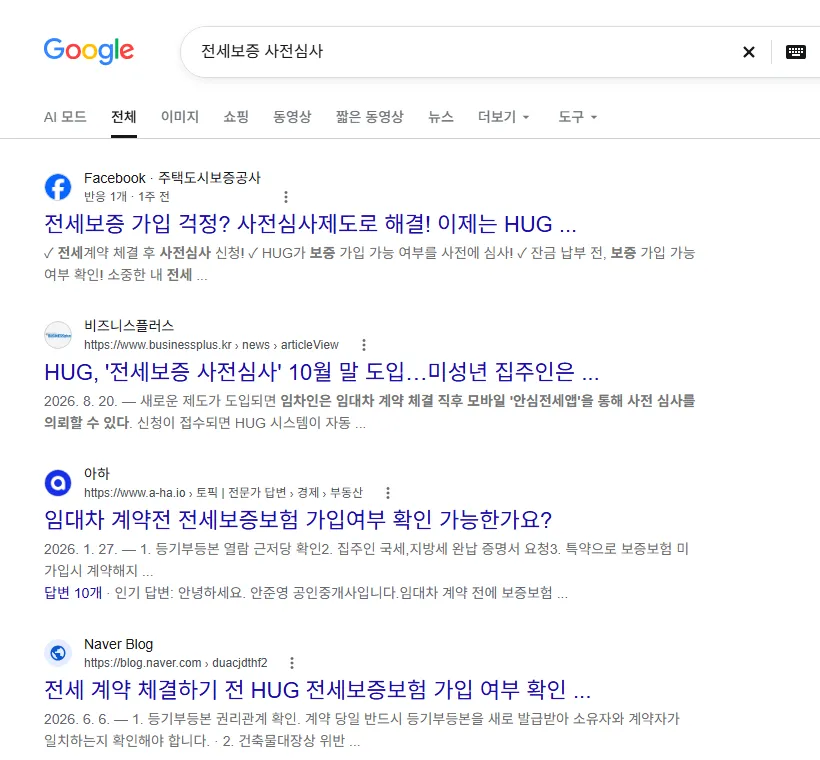Click the Google logo
The image size is (820, 760).
click(x=89, y=51)
